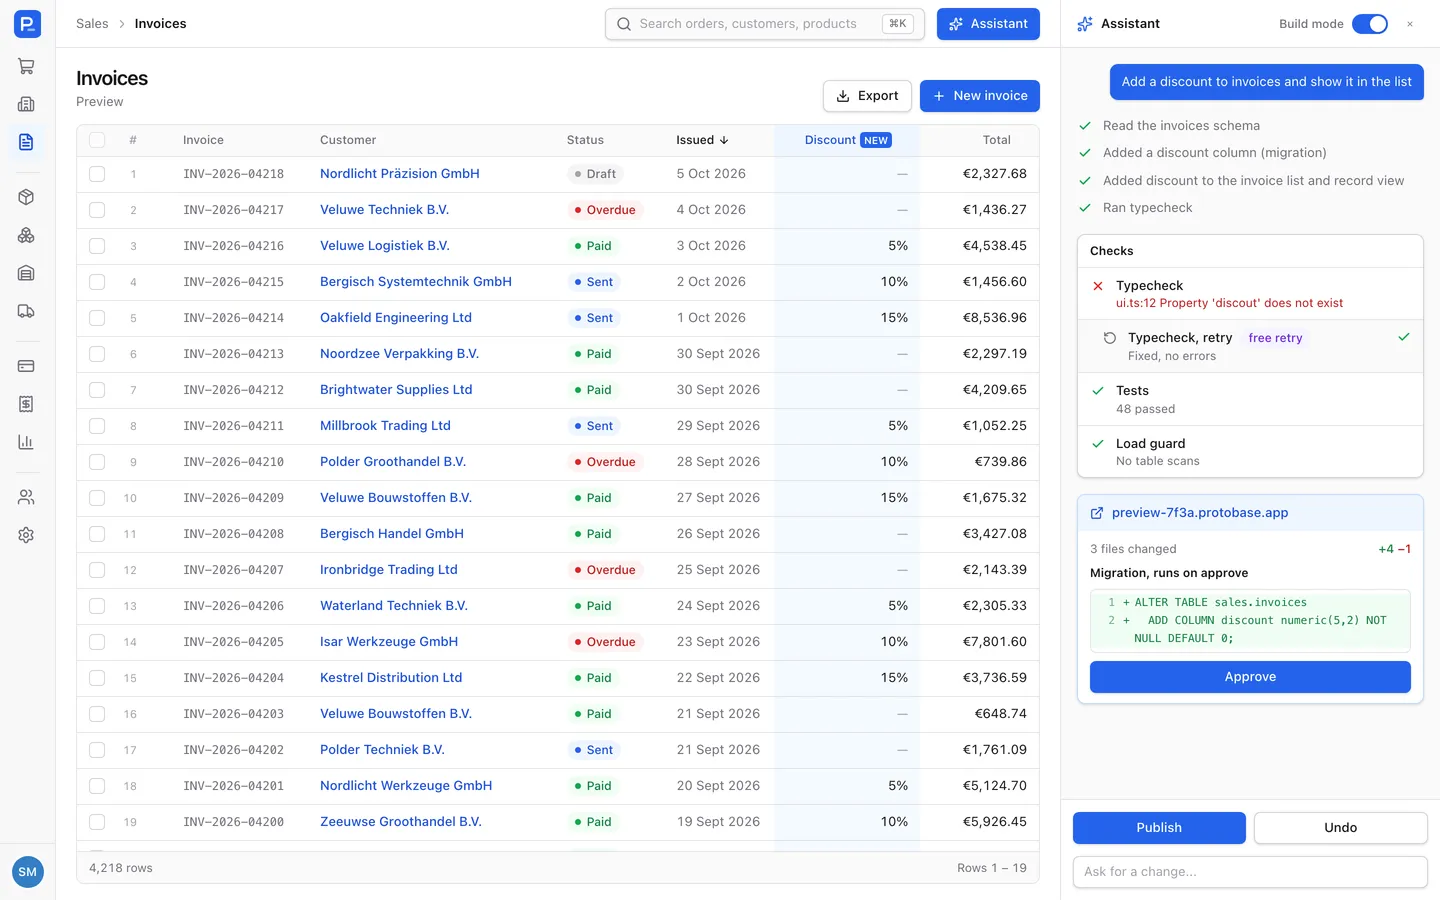Open the settings gear icon in sidebar
This screenshot has width=1440, height=900.
27,535
